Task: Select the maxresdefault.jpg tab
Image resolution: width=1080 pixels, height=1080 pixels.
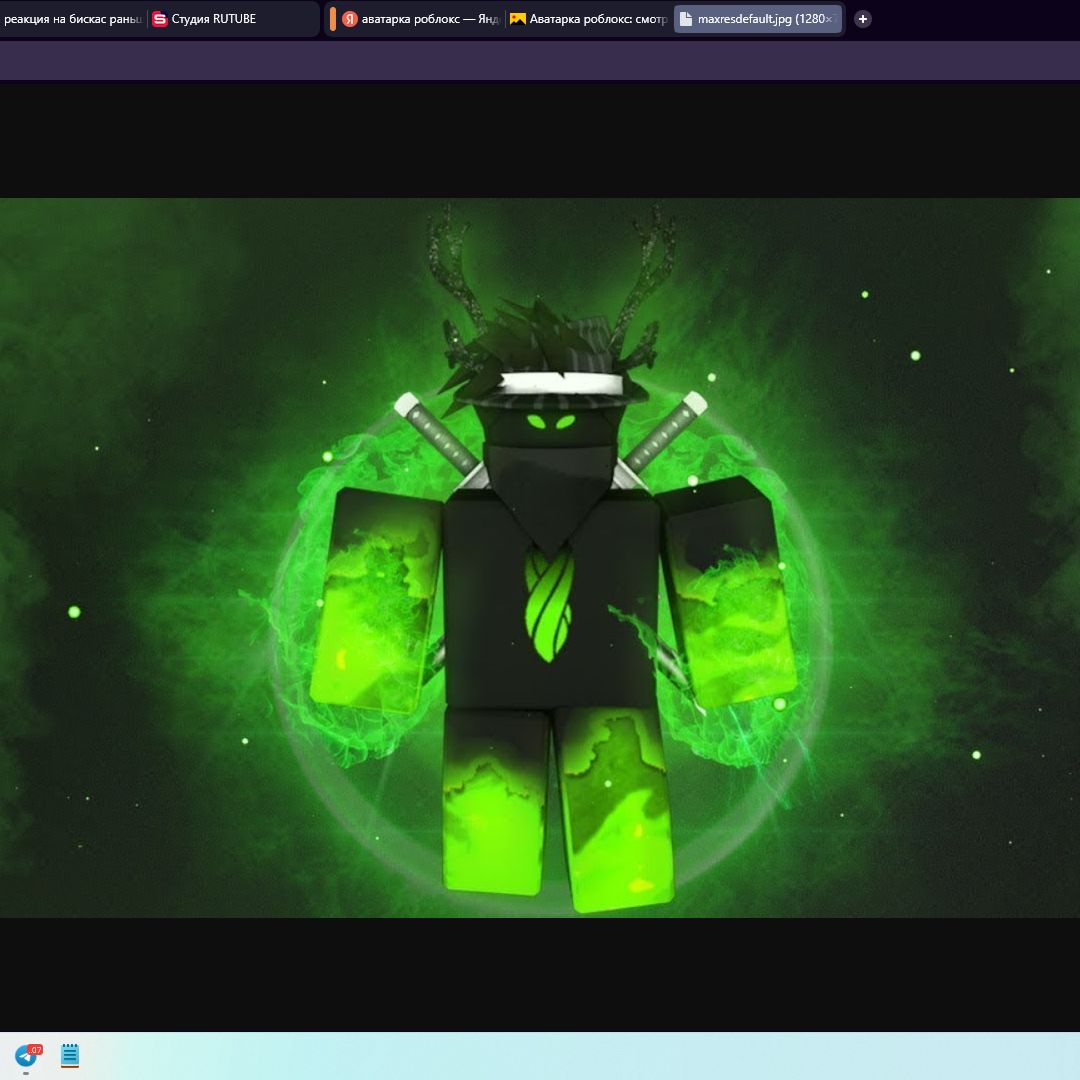Action: click(758, 19)
